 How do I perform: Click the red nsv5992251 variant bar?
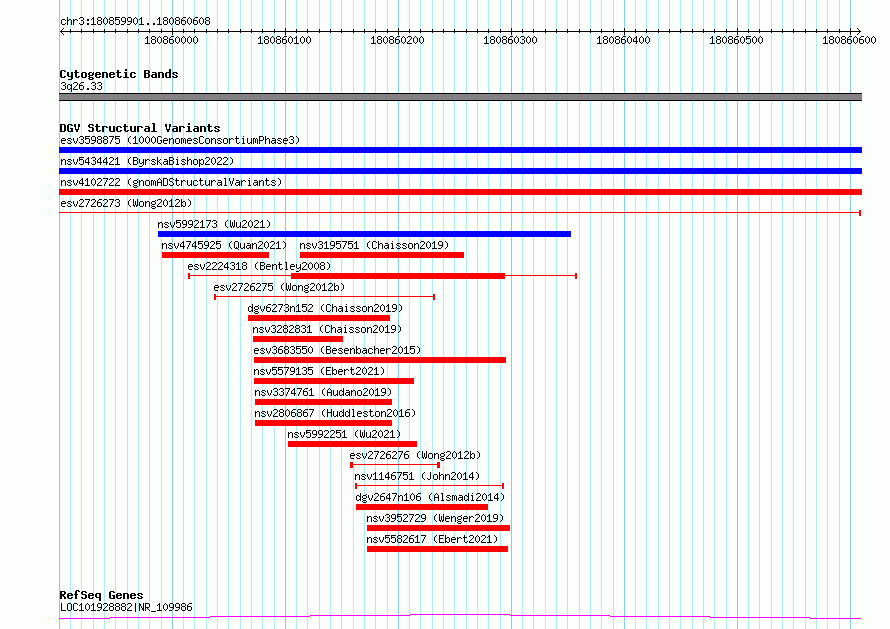(x=352, y=444)
